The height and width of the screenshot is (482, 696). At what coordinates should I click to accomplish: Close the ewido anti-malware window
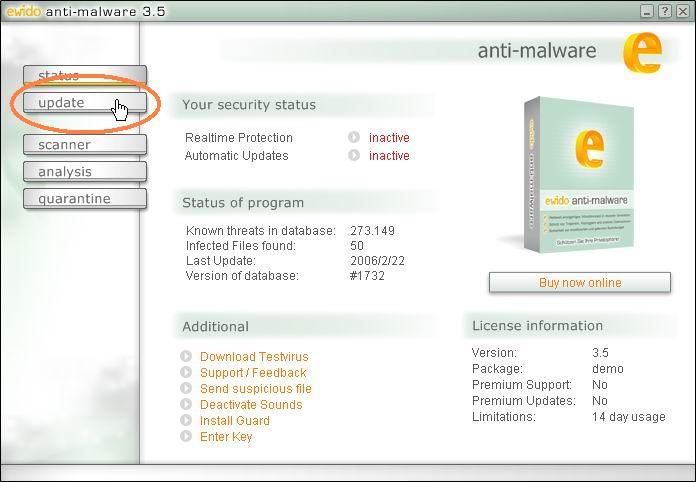click(x=683, y=11)
